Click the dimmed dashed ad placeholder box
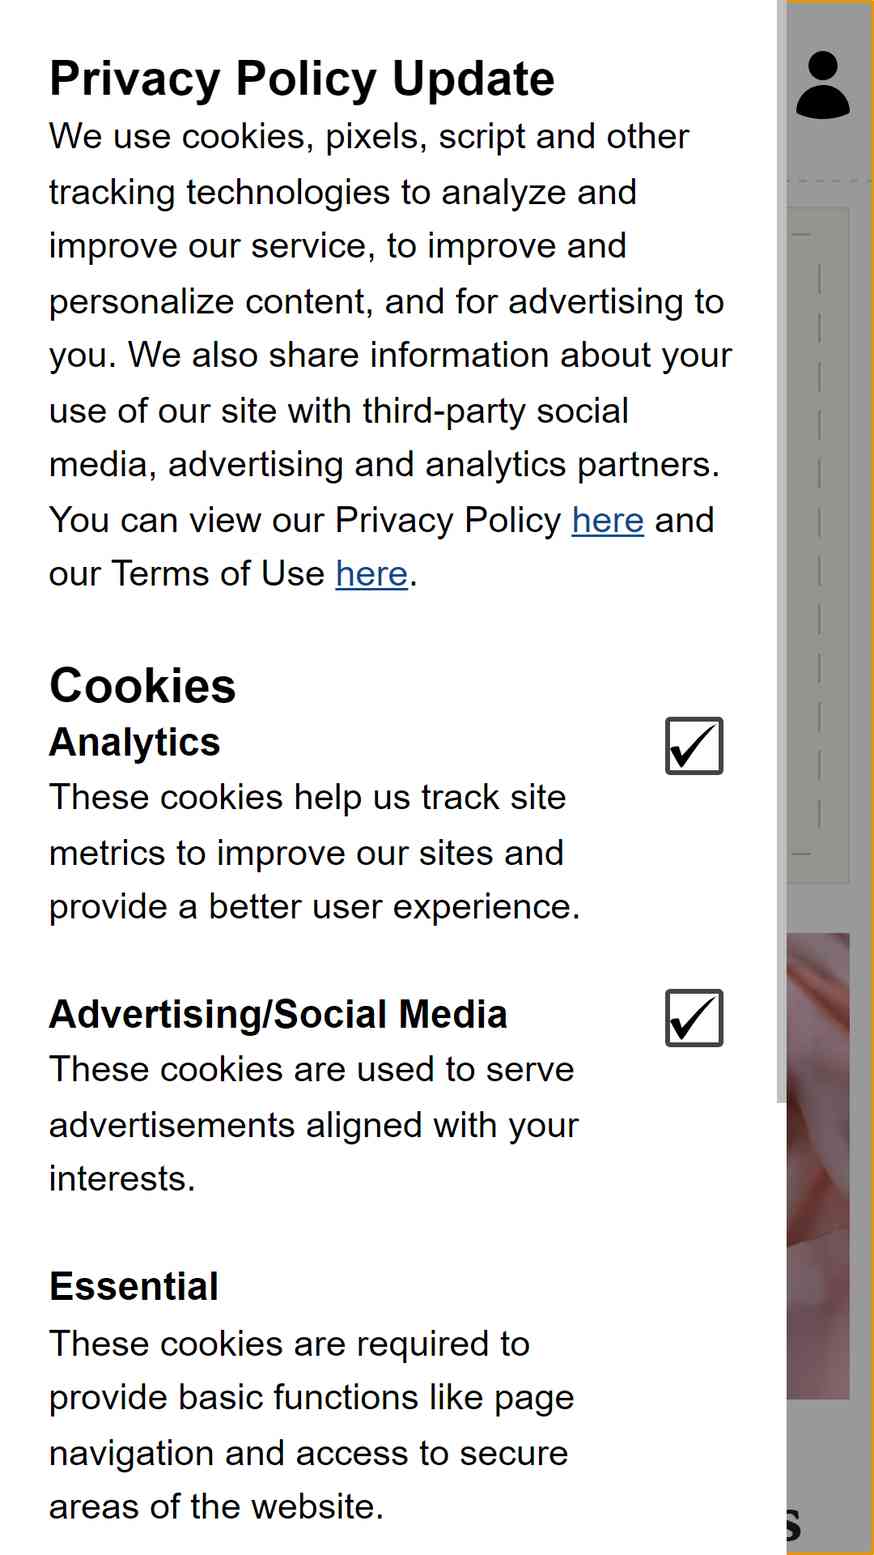This screenshot has height=1555, width=874. pos(818,545)
